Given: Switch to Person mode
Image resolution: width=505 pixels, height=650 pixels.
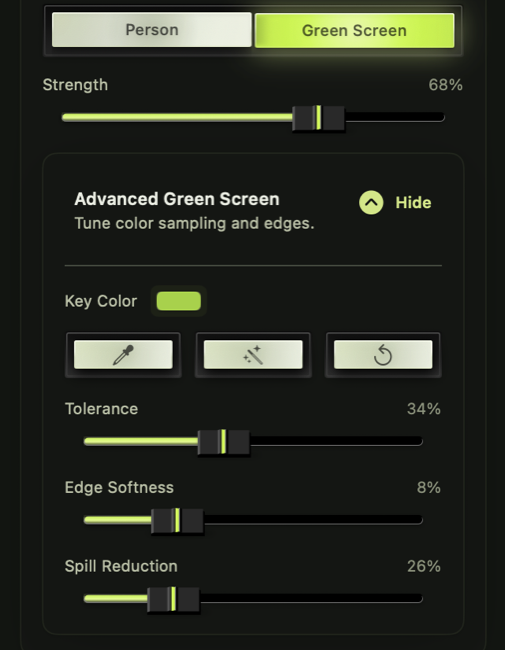Looking at the screenshot, I should (152, 30).
